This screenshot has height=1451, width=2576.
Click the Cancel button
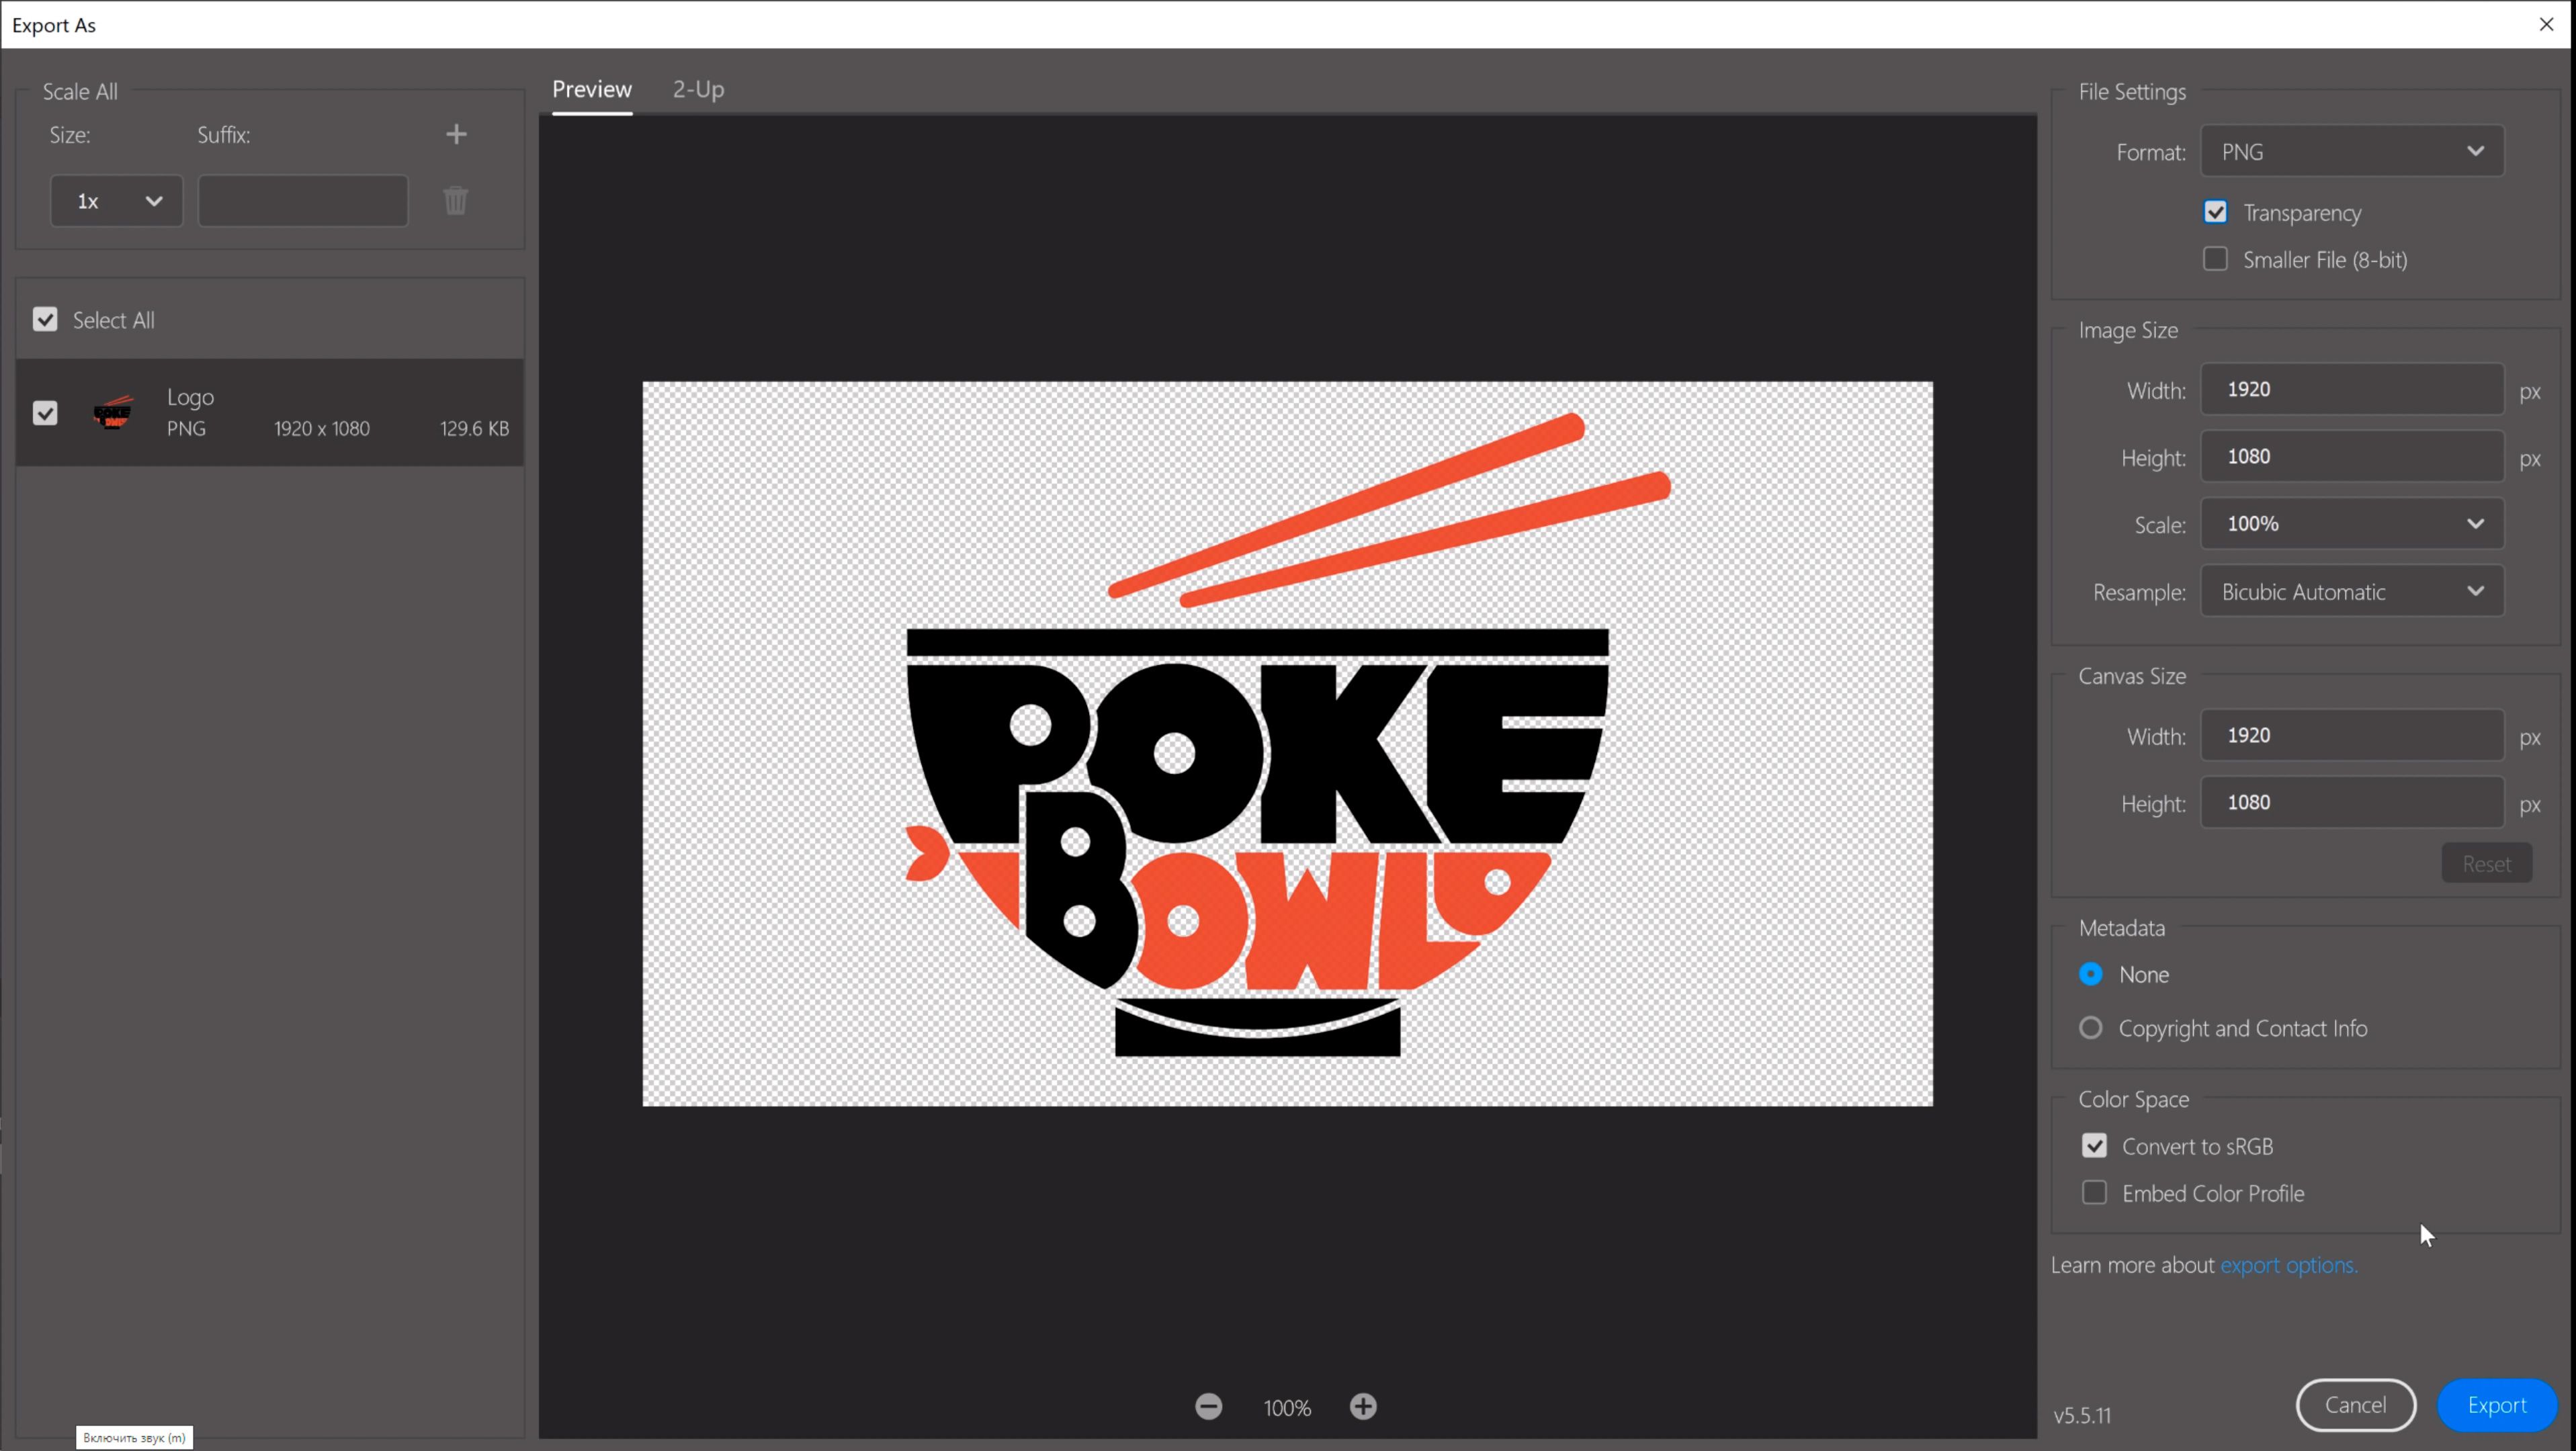[x=2355, y=1403]
